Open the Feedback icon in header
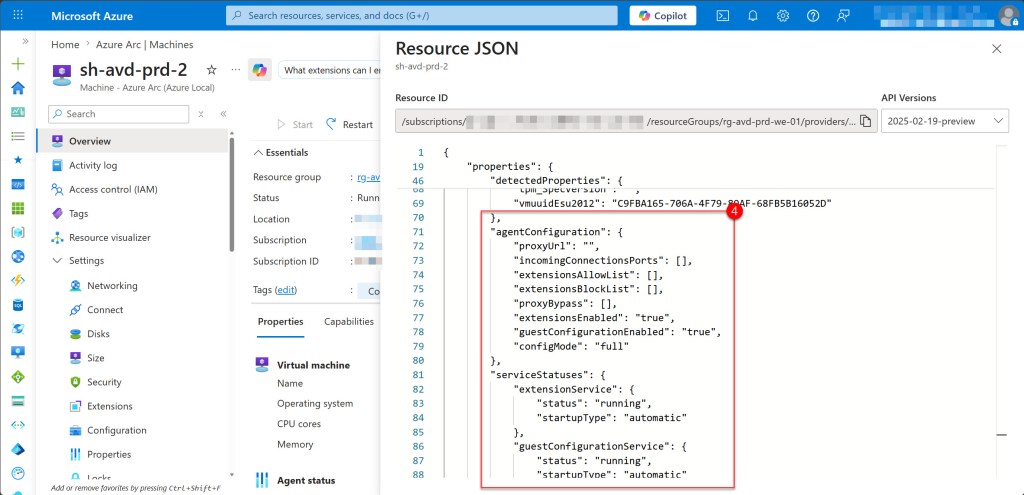This screenshot has height=495, width=1024. (844, 16)
